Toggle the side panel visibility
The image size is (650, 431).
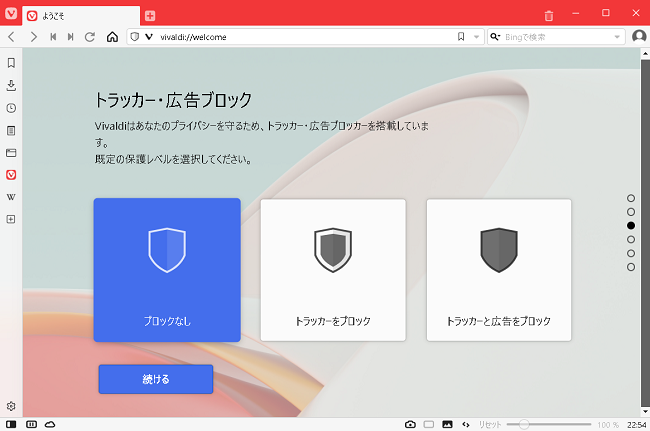(11, 424)
